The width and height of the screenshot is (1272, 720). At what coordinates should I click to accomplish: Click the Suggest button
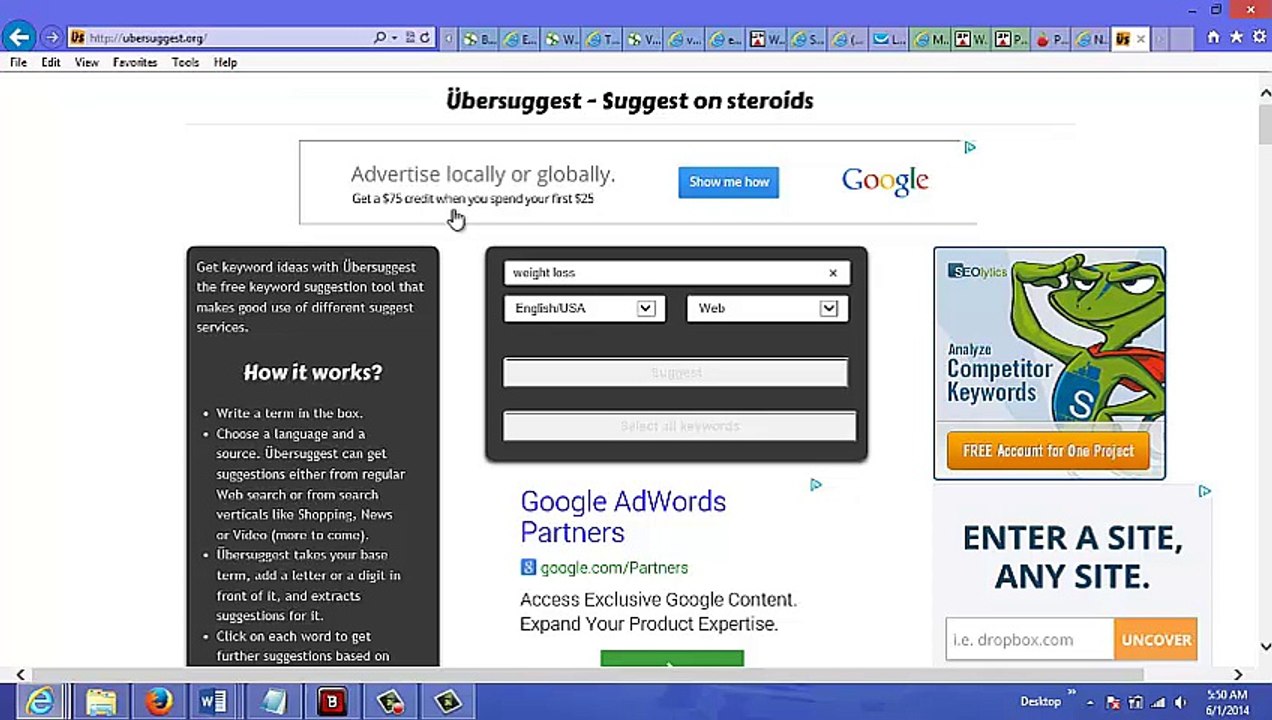[676, 373]
